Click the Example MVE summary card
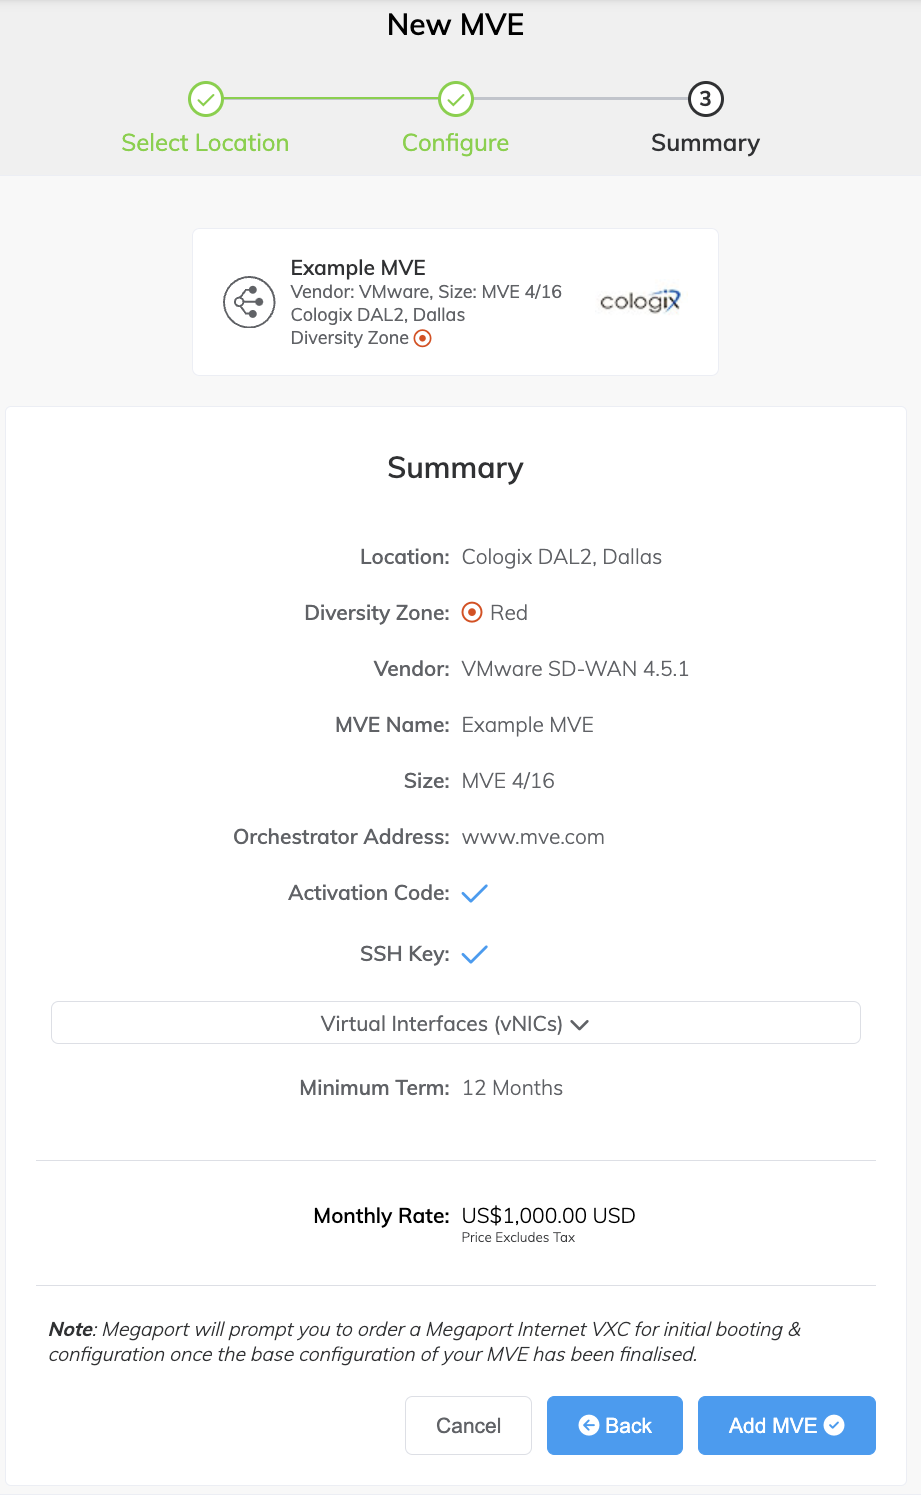Screen dimensions: 921x1503 pos(455,302)
